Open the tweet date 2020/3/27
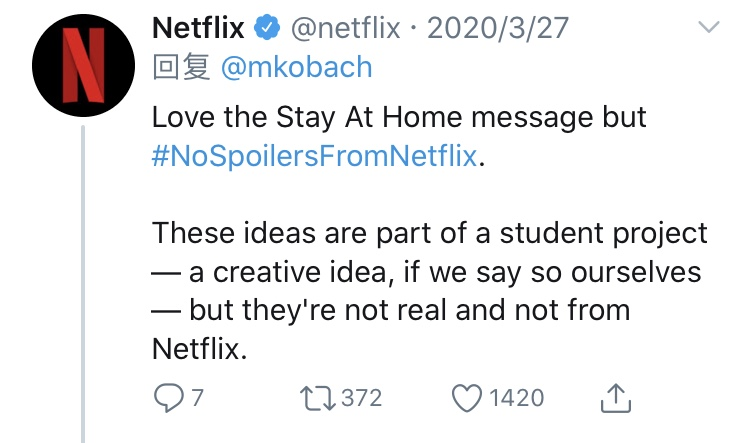This screenshot has height=443, width=750. [x=497, y=28]
